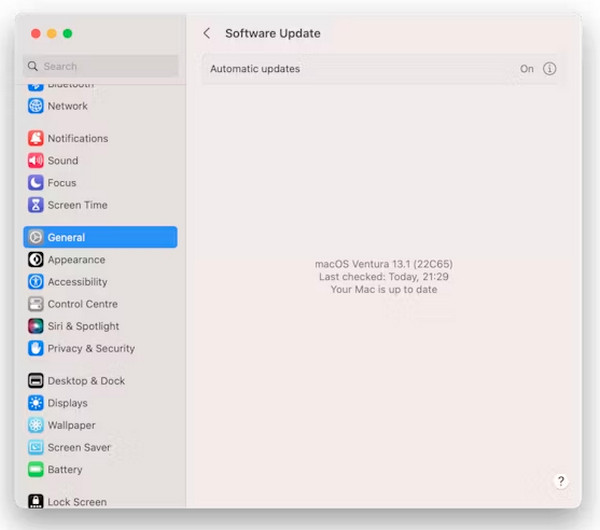The width and height of the screenshot is (600, 530).
Task: Click the General gear icon
Action: [36, 237]
